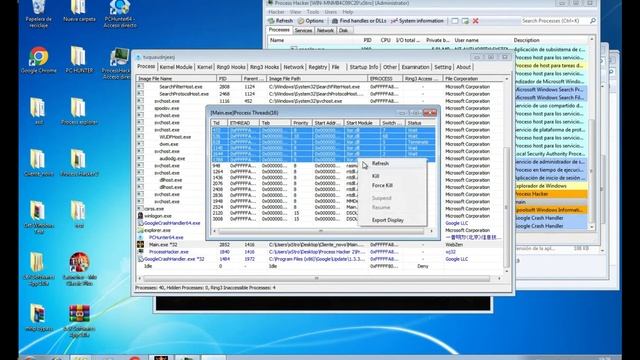
Task: Click the PC Hunter process list horizontal scrollbar
Action: click(317, 278)
